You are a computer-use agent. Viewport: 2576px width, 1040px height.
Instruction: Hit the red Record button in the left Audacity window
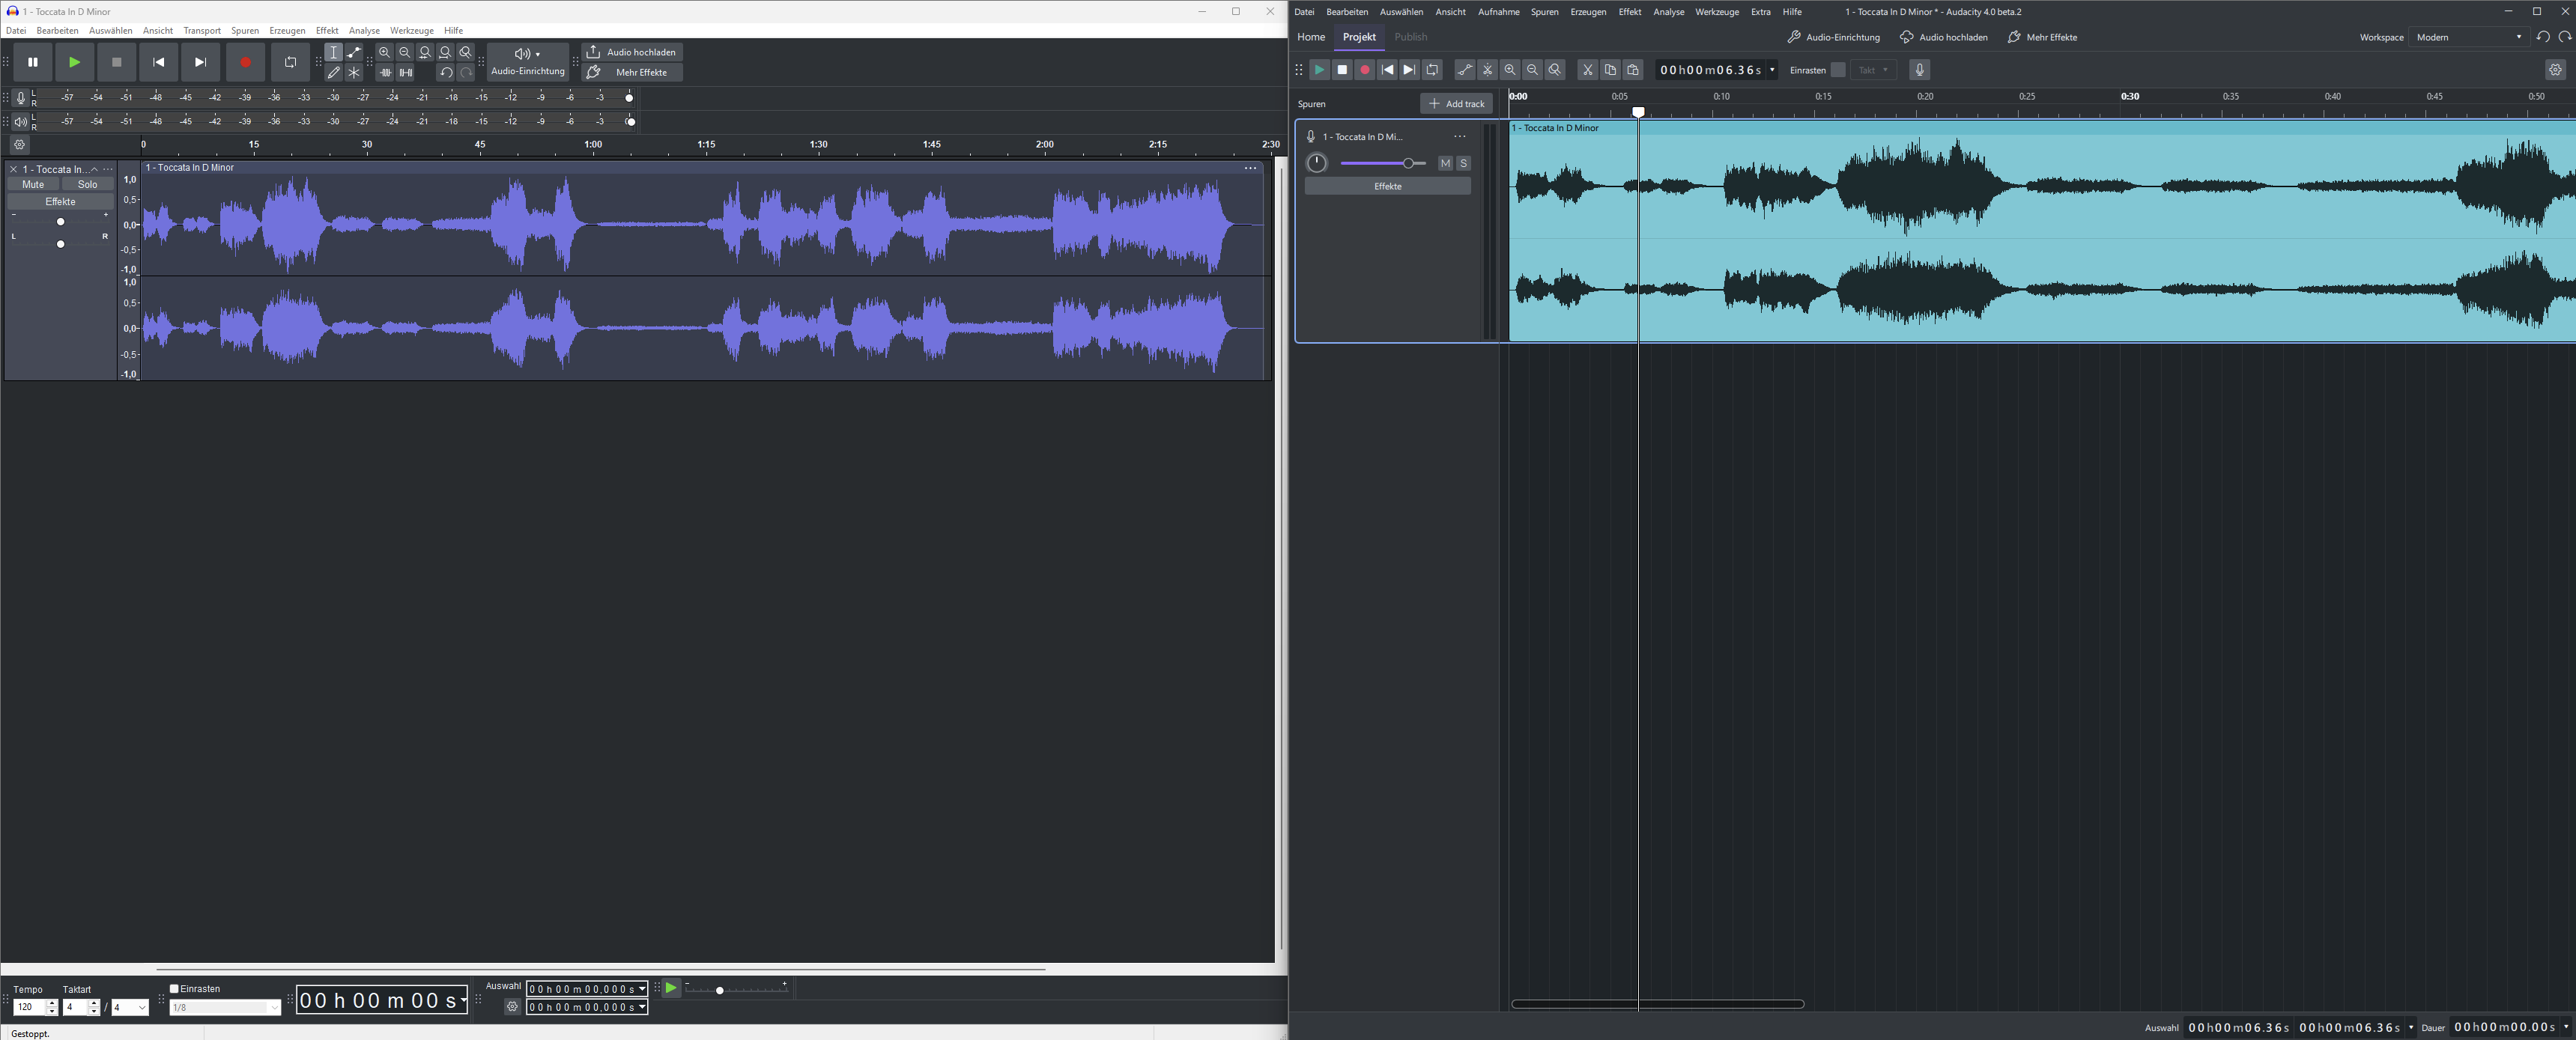(x=245, y=62)
